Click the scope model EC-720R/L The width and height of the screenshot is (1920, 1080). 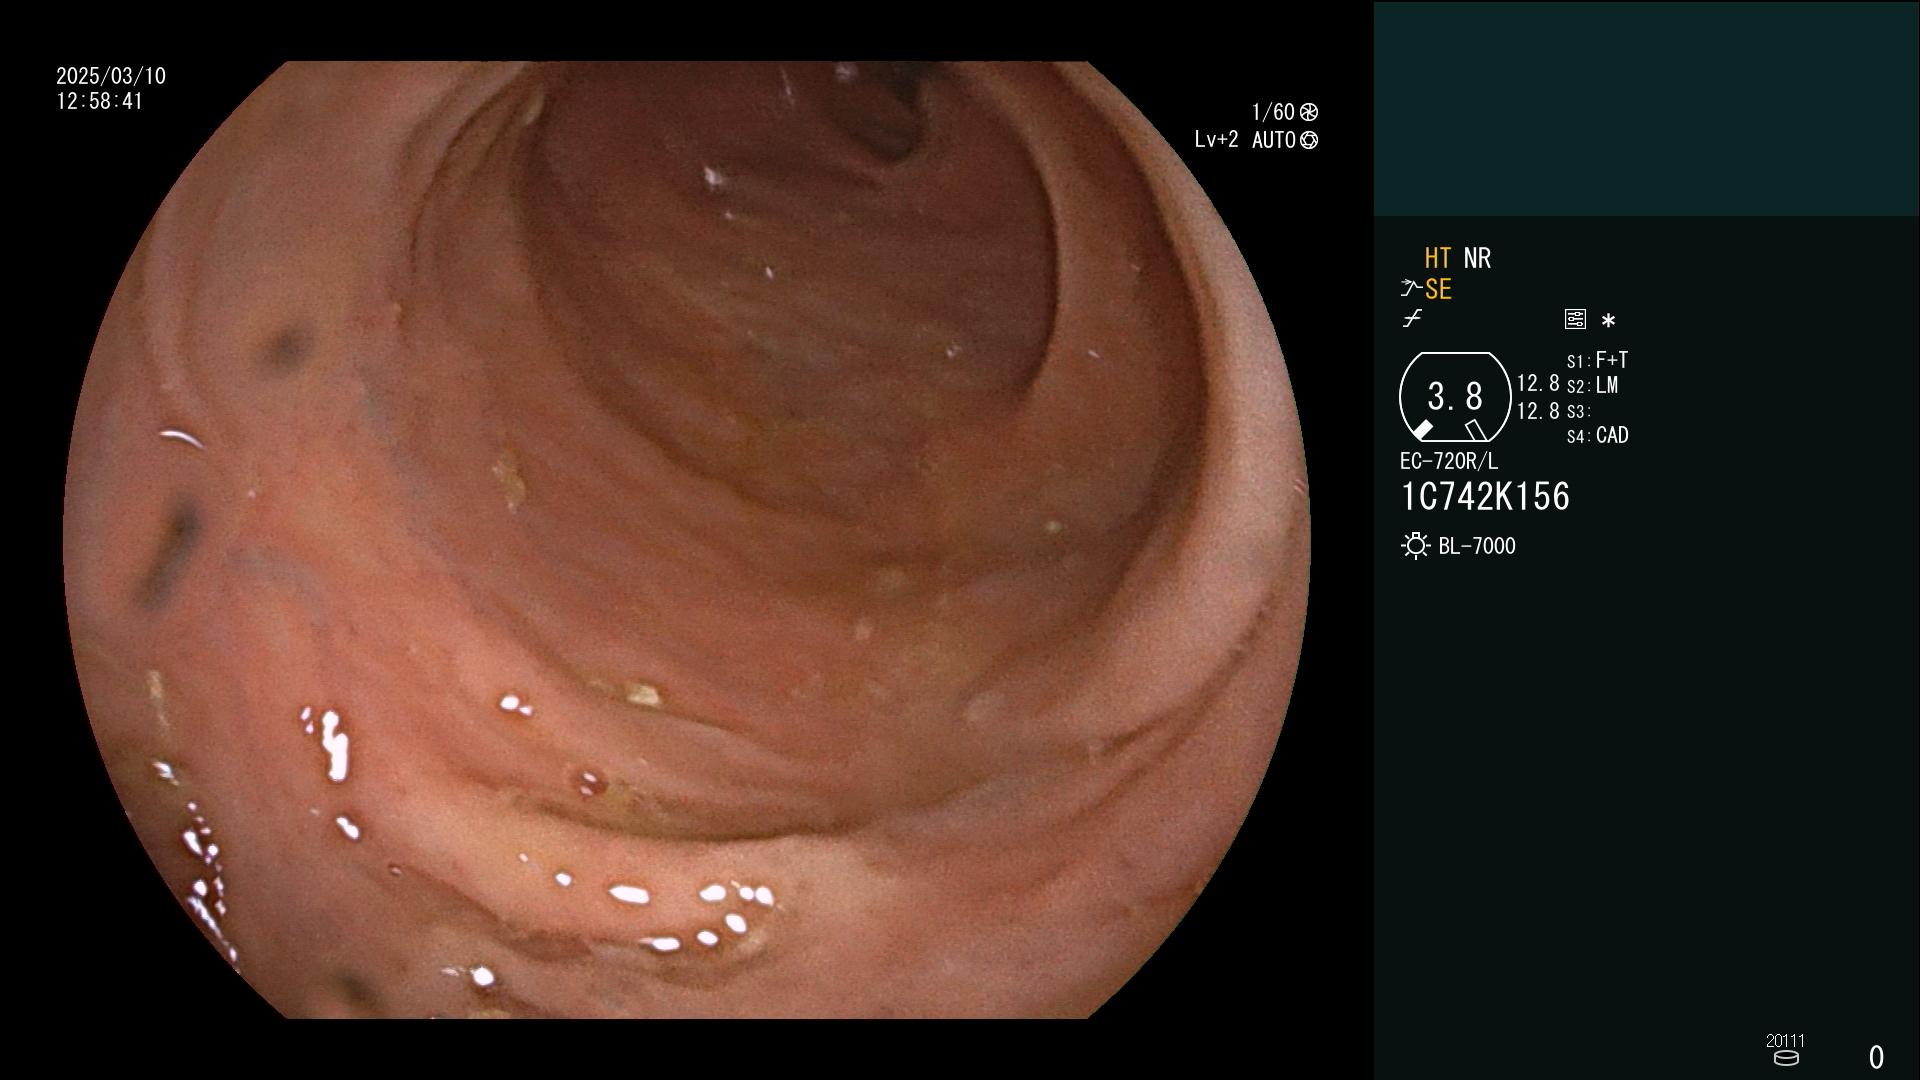pyautogui.click(x=1449, y=462)
